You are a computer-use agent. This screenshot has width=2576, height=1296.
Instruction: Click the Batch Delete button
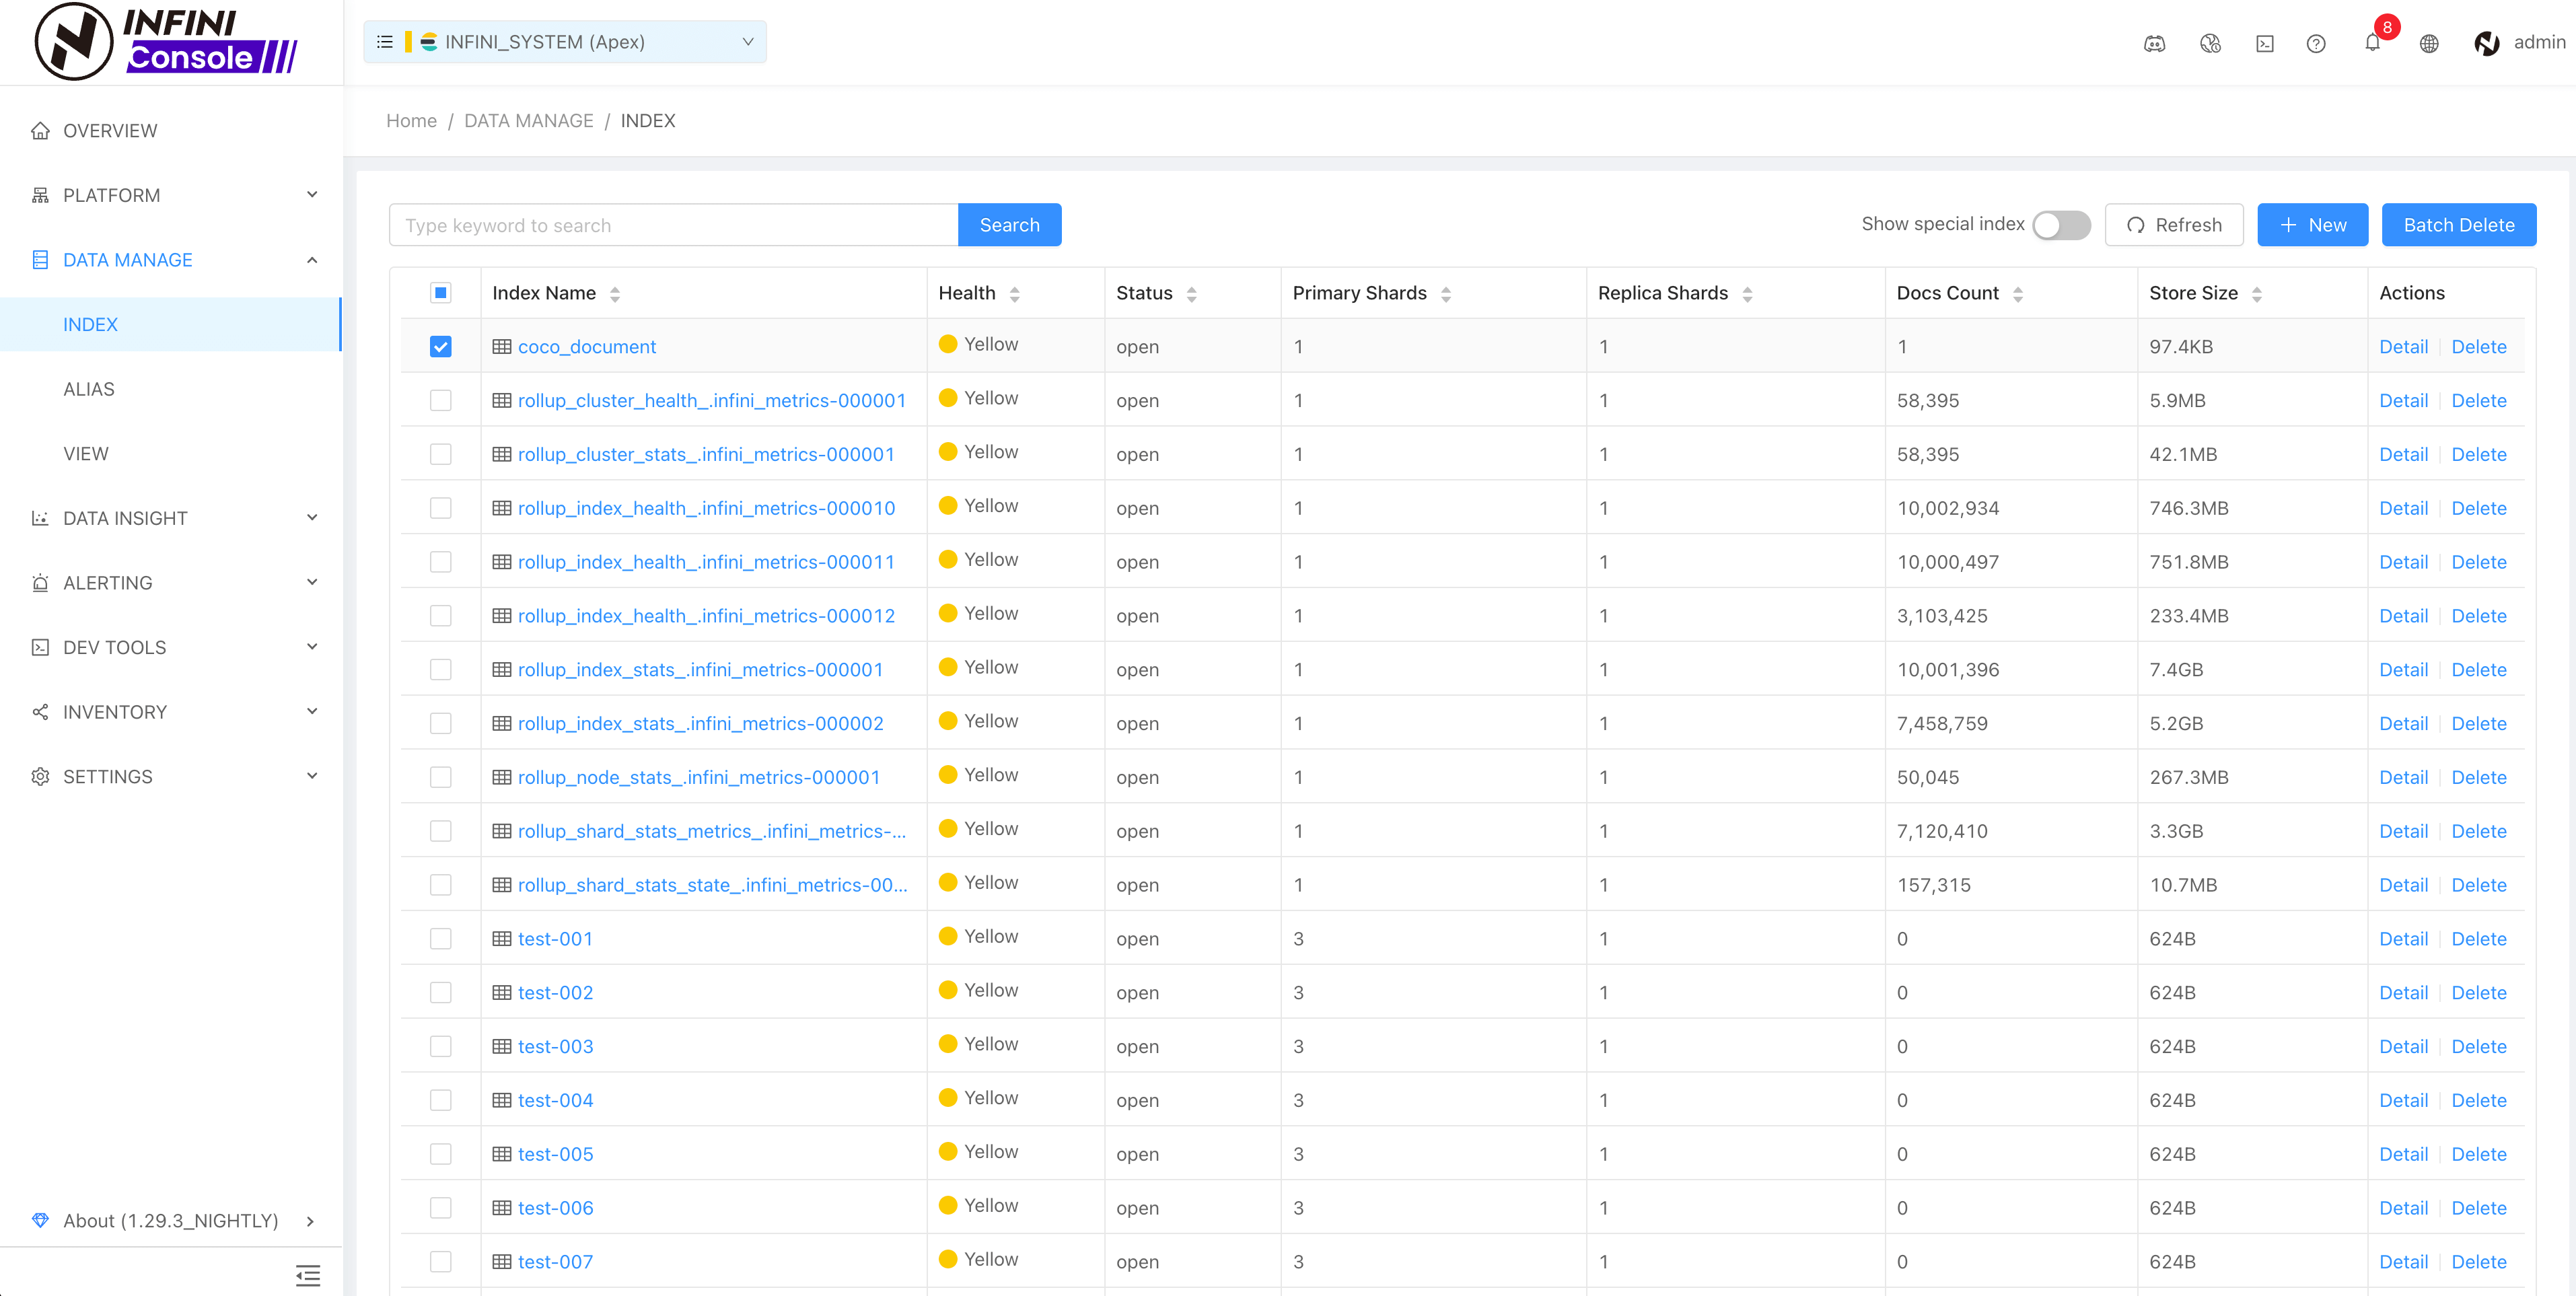point(2458,225)
